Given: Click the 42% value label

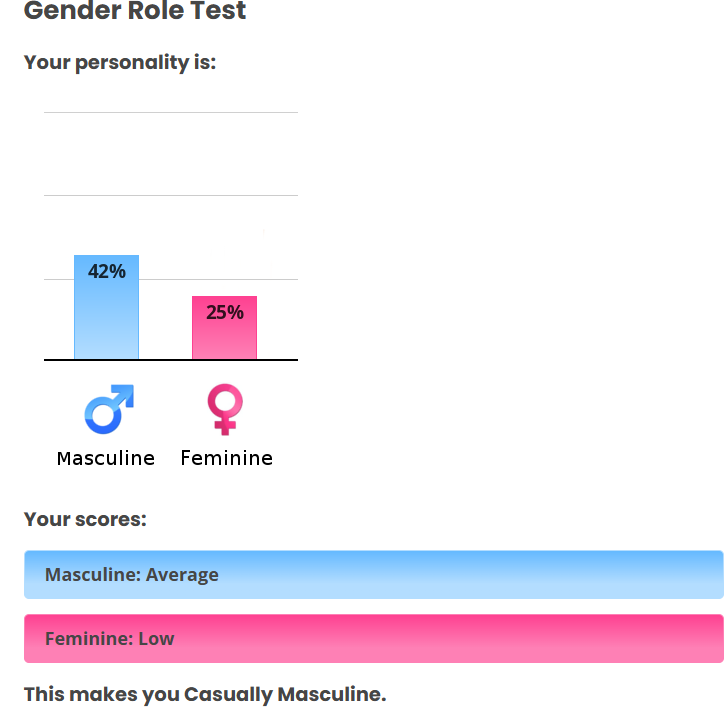Looking at the screenshot, I should pos(107,271).
